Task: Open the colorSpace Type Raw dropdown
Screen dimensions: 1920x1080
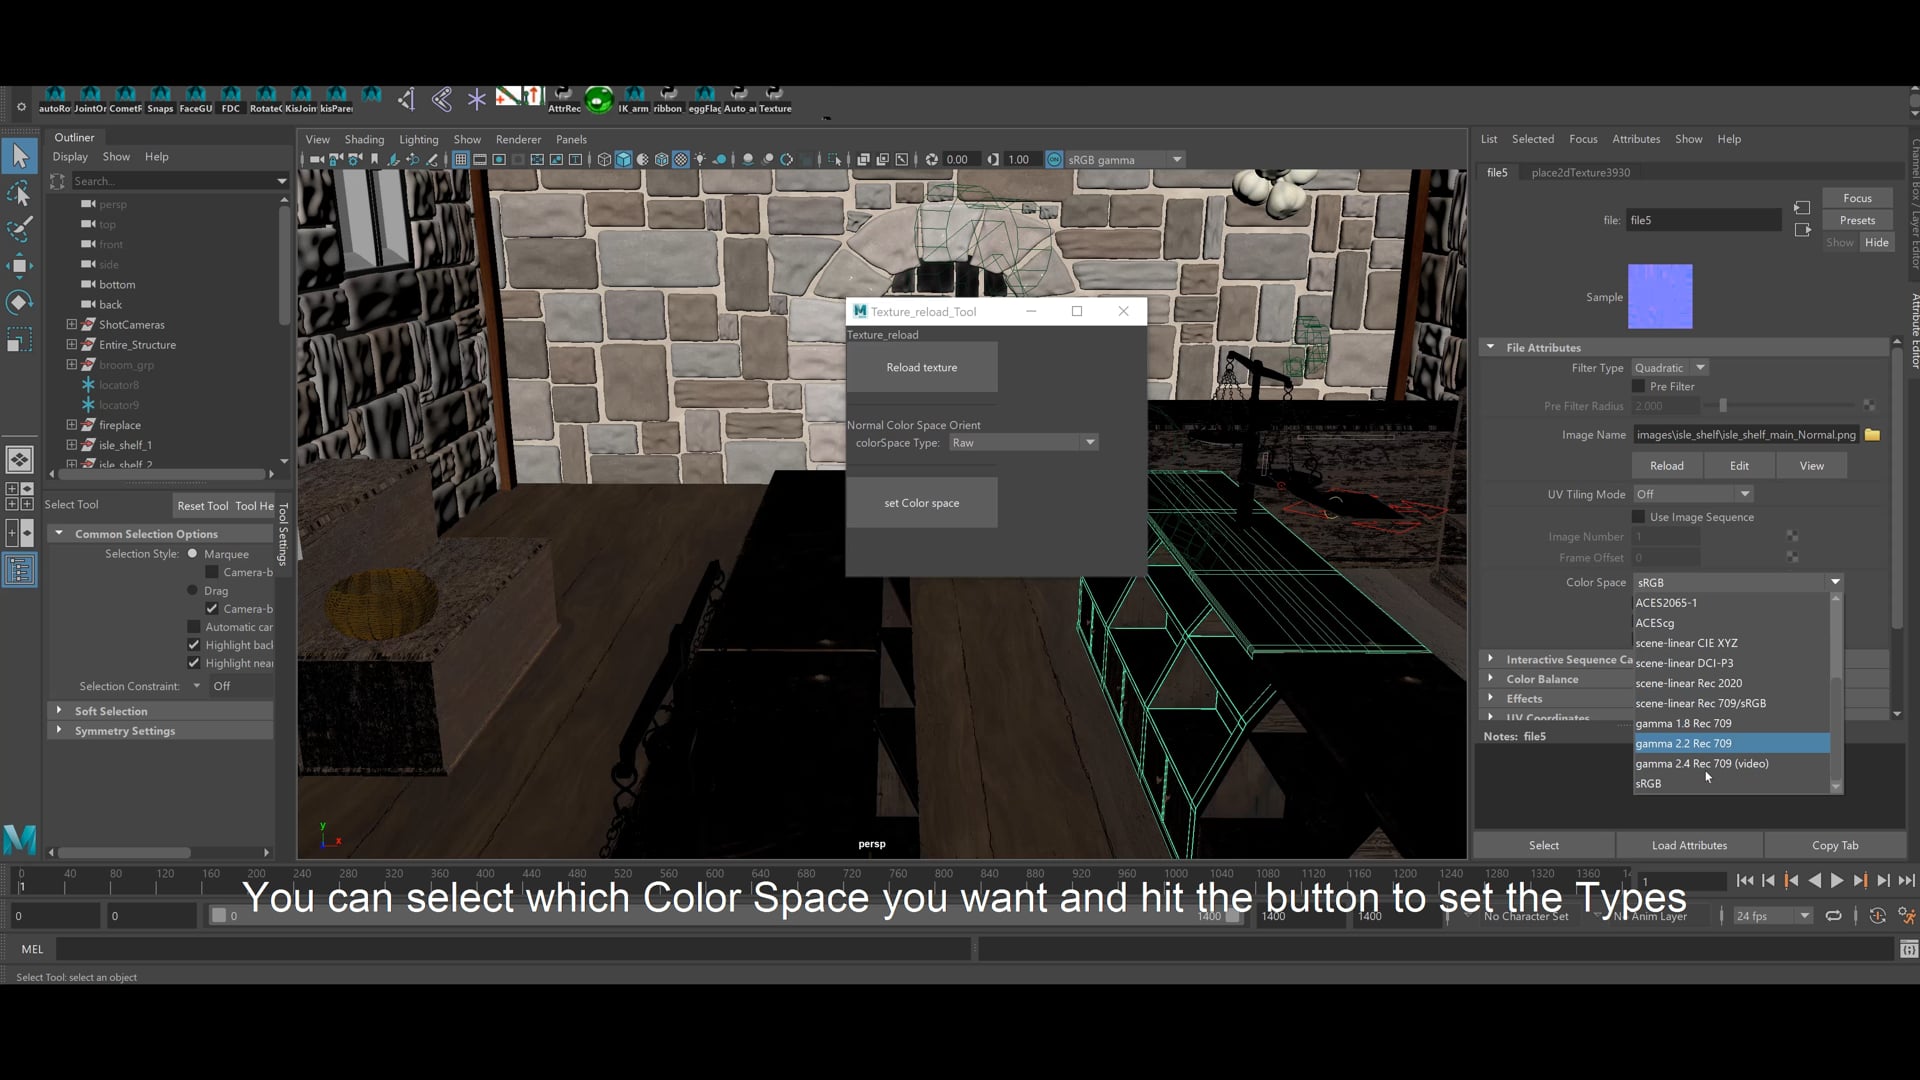Action: click(1024, 442)
